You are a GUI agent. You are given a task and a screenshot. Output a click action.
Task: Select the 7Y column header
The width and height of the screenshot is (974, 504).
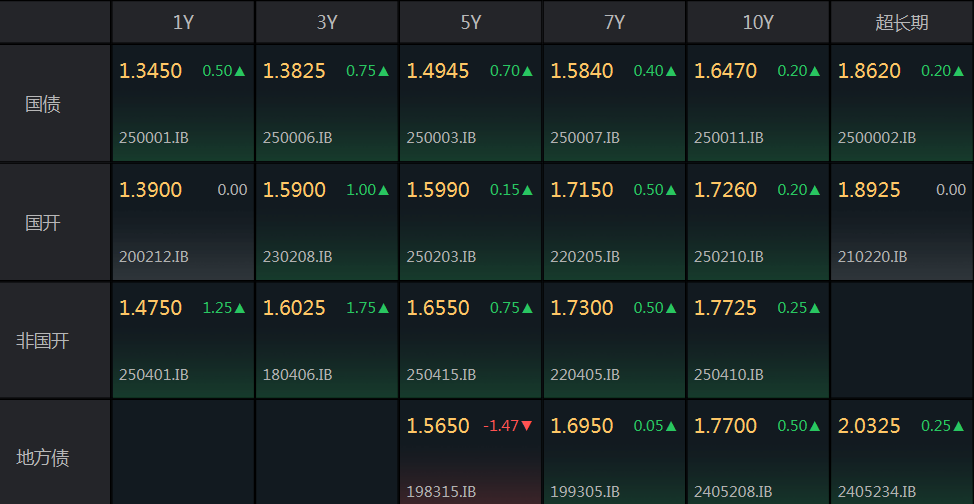pos(614,22)
